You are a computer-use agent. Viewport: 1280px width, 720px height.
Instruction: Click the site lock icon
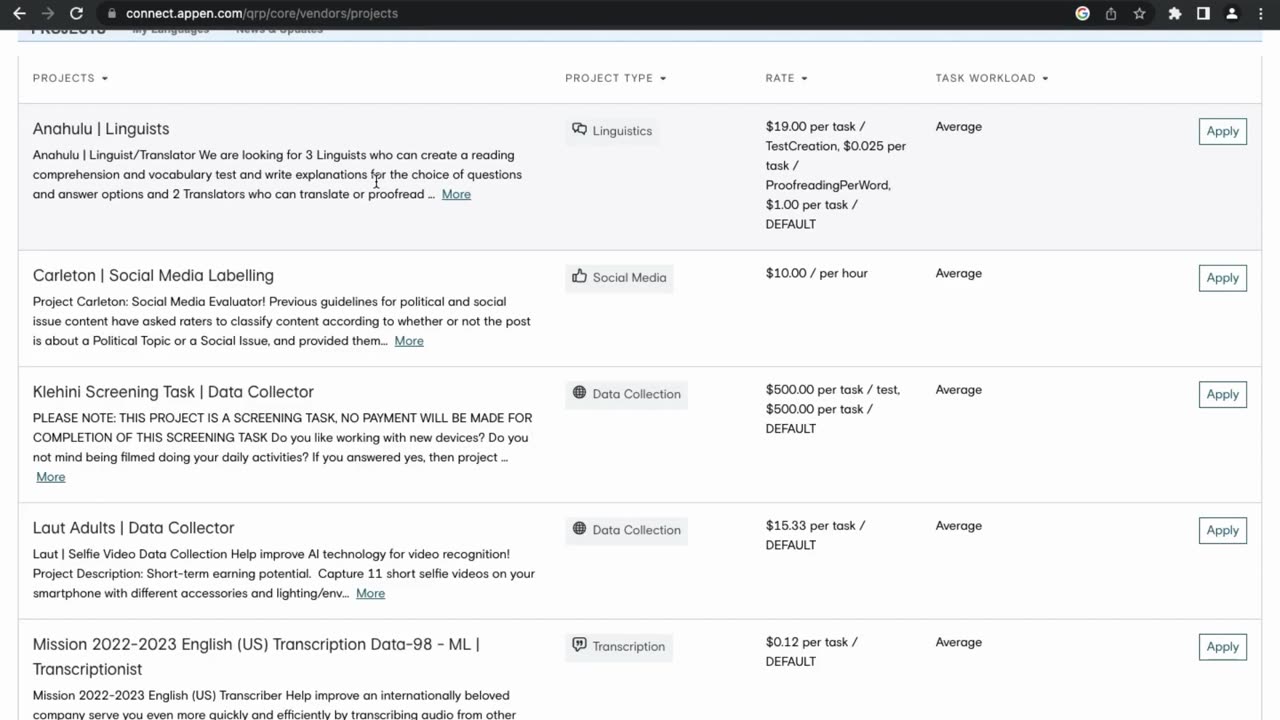(111, 14)
